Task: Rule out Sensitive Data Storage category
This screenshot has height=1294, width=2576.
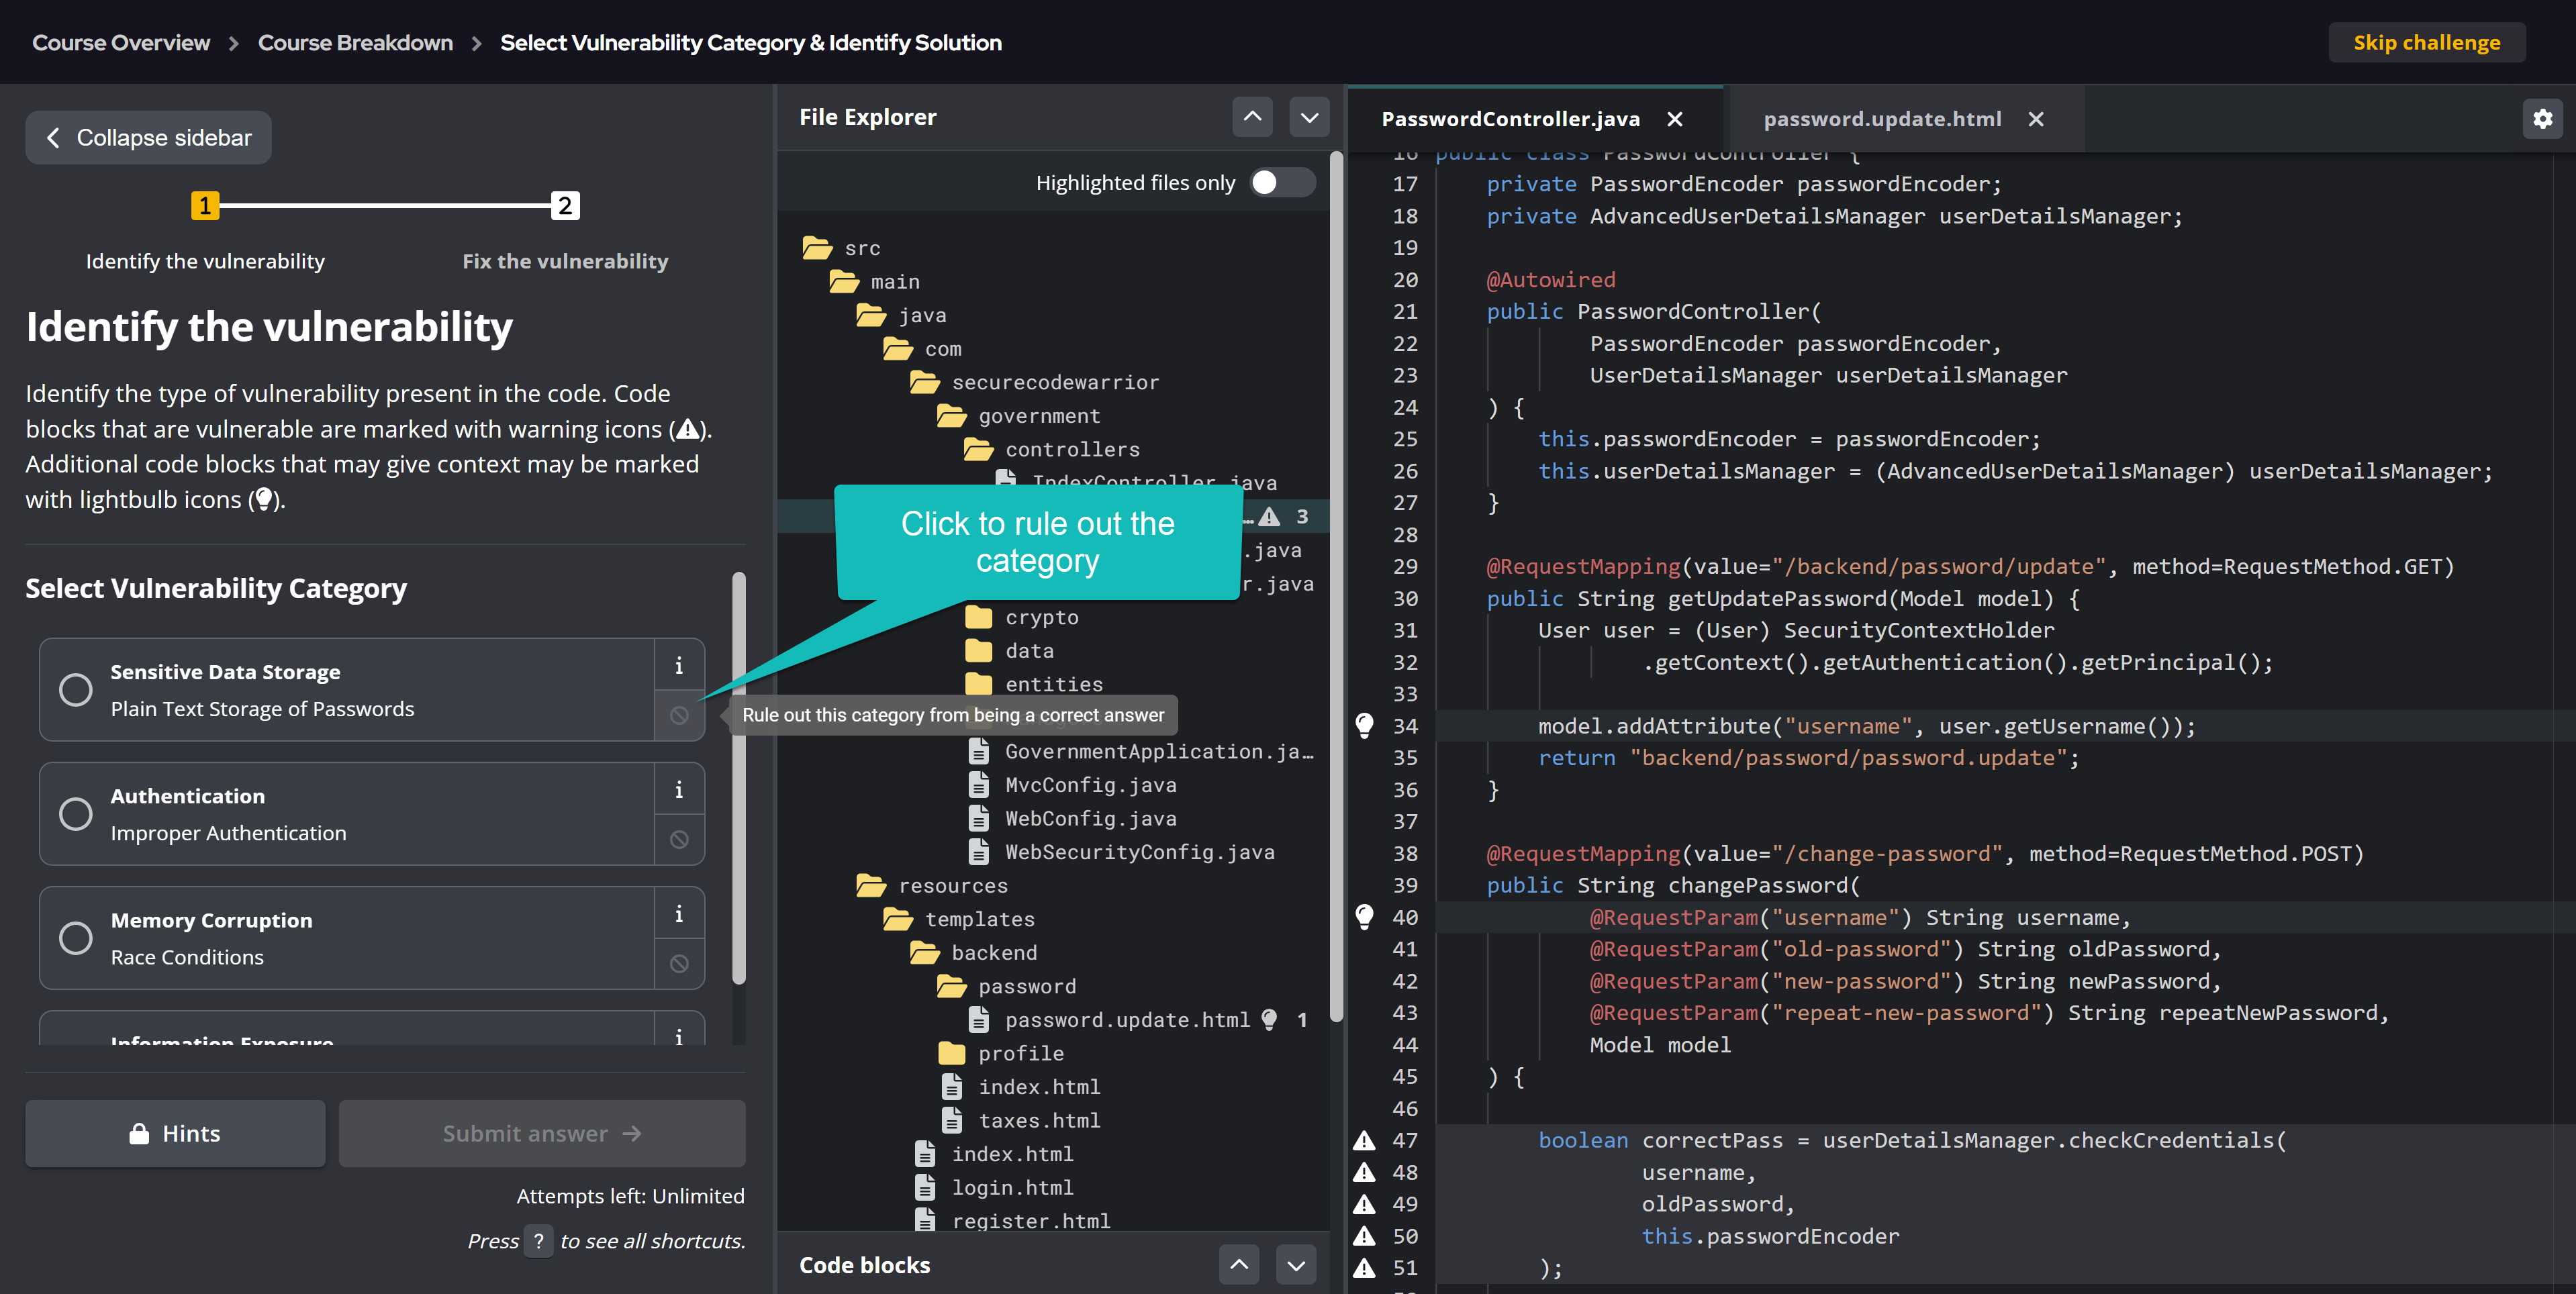Action: (x=679, y=715)
